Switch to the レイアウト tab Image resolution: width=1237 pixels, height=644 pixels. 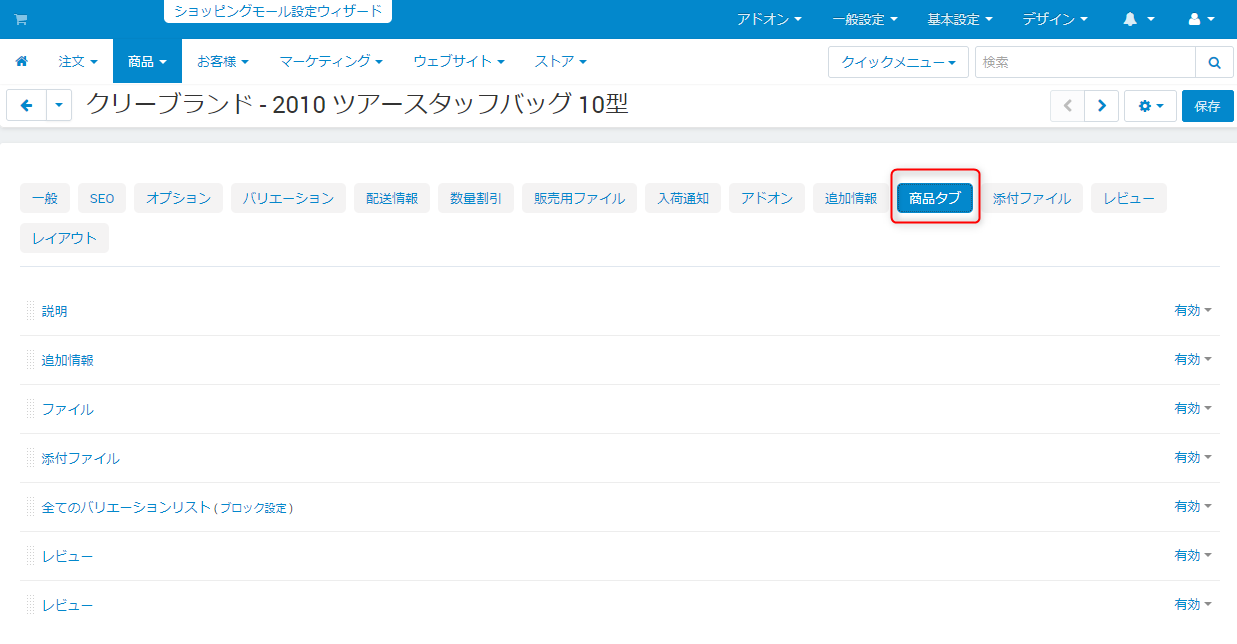click(x=64, y=238)
